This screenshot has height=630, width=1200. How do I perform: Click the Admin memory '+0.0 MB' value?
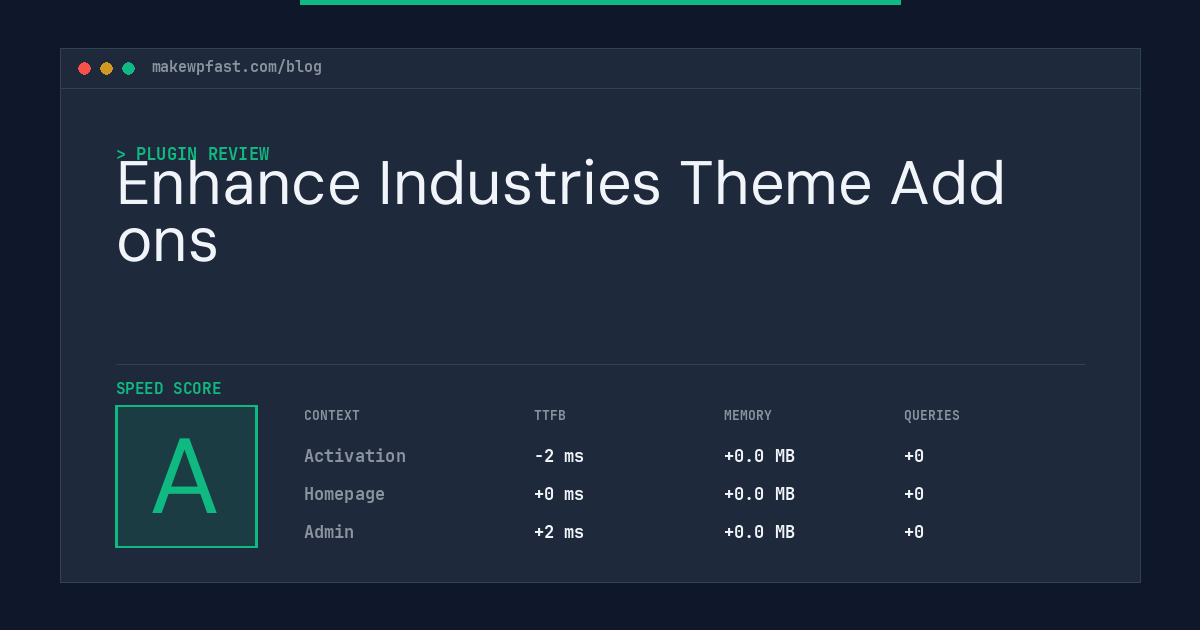point(759,532)
